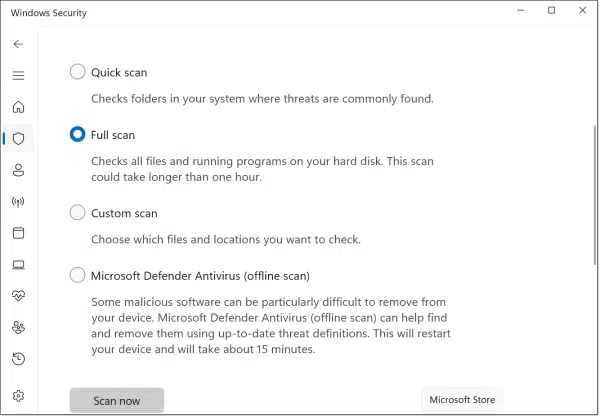The image size is (600, 417).
Task: Select the Custom scan radio button
Action: 77,212
